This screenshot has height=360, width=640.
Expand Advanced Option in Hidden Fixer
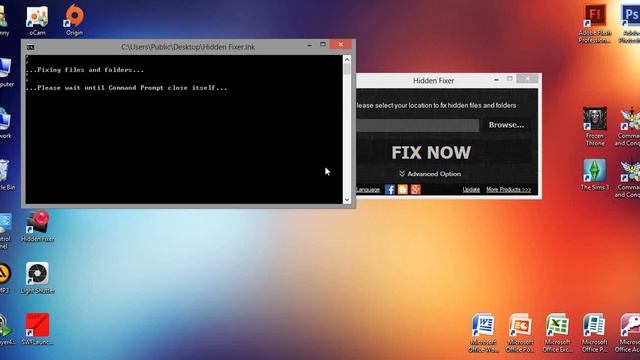pyautogui.click(x=430, y=174)
